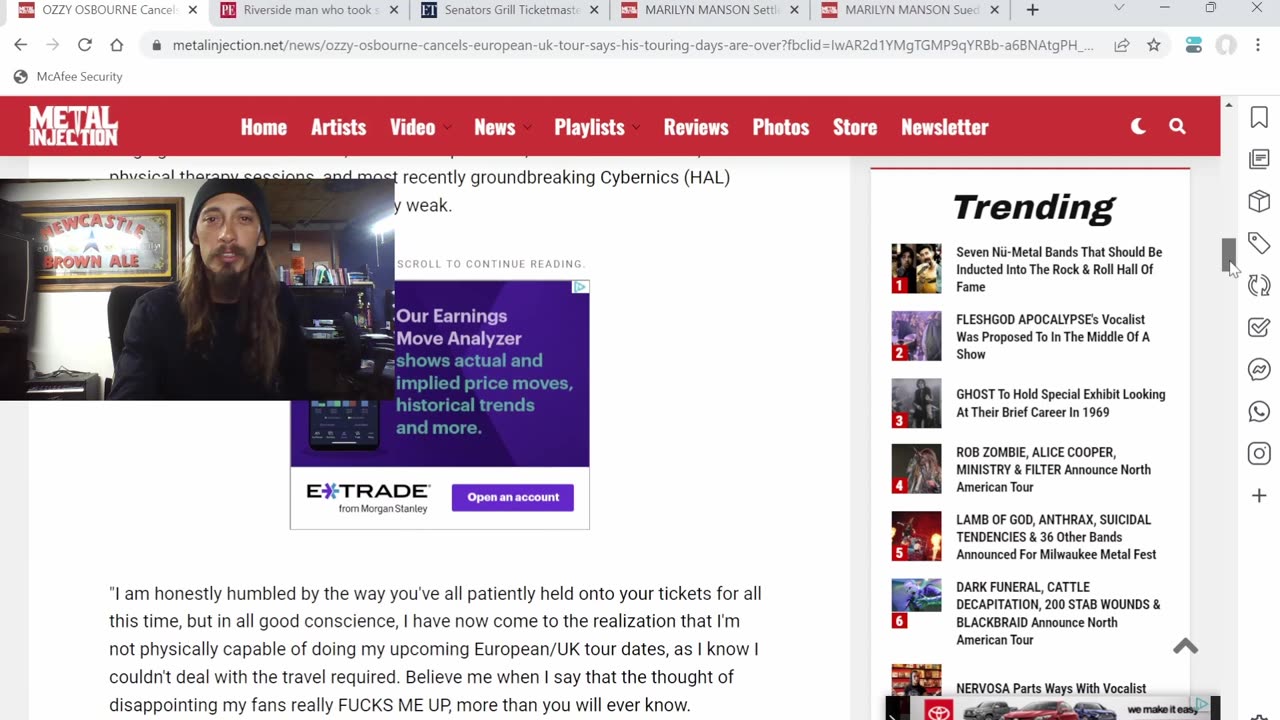Open the sidebar price tag icon
The width and height of the screenshot is (1280, 720).
[x=1259, y=243]
